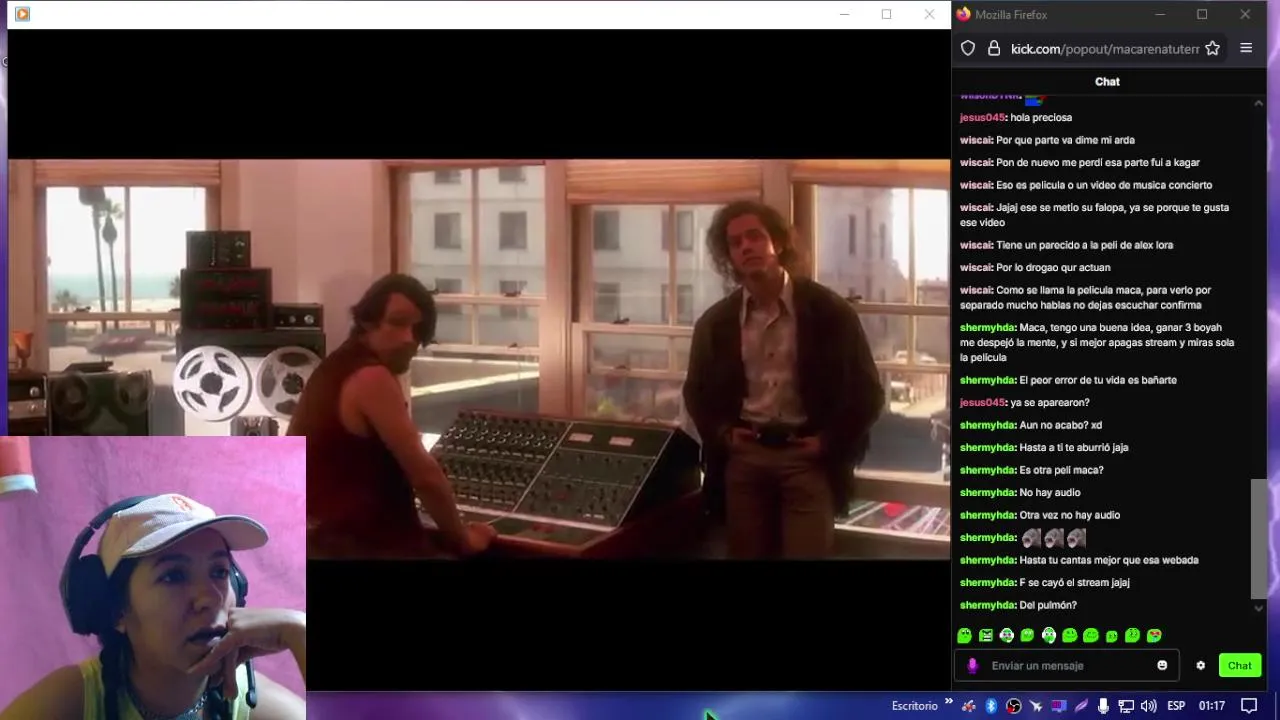Open username jesus045 on 'ya se aparearon?' message
Screen dimensions: 1280x720
tap(982, 402)
